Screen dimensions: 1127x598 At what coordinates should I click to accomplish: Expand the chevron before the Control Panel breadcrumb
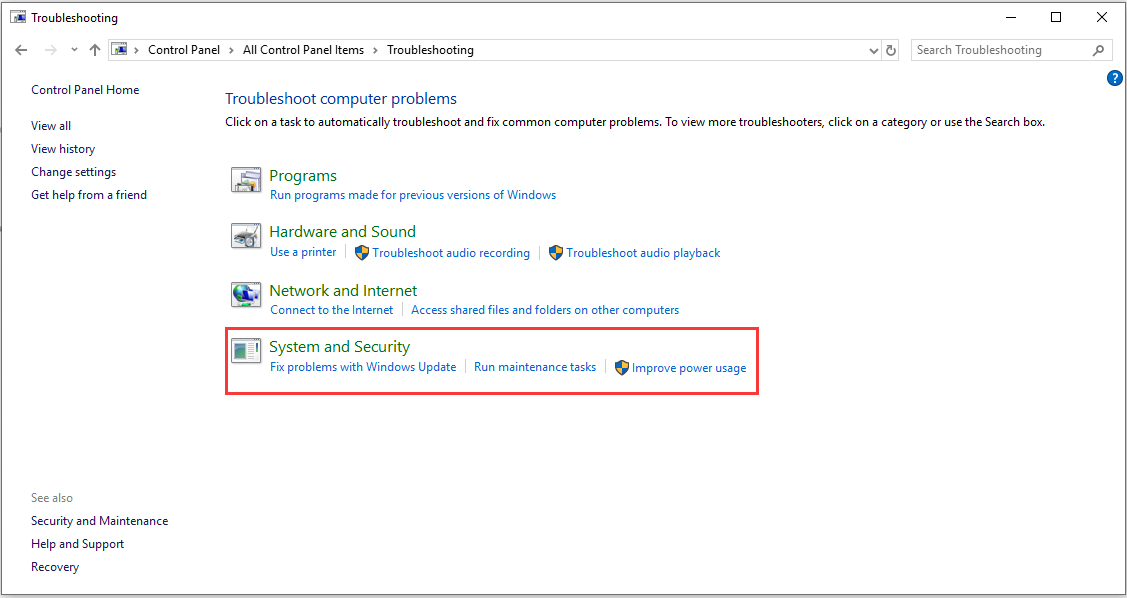tap(137, 50)
